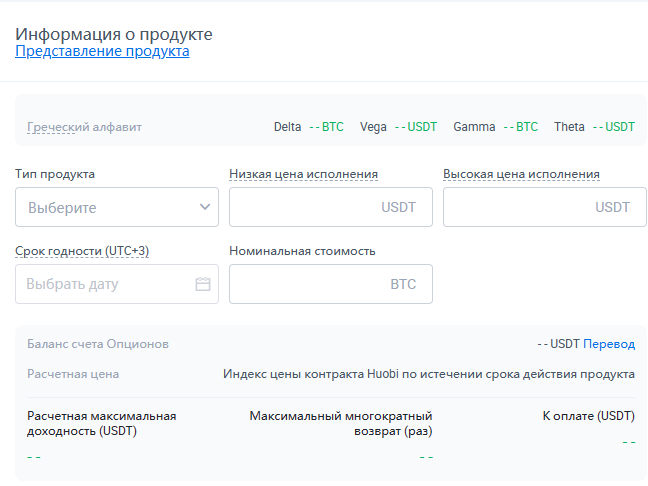
Task: Click the Низкая цена исполнения underlined label
Action: (303, 174)
